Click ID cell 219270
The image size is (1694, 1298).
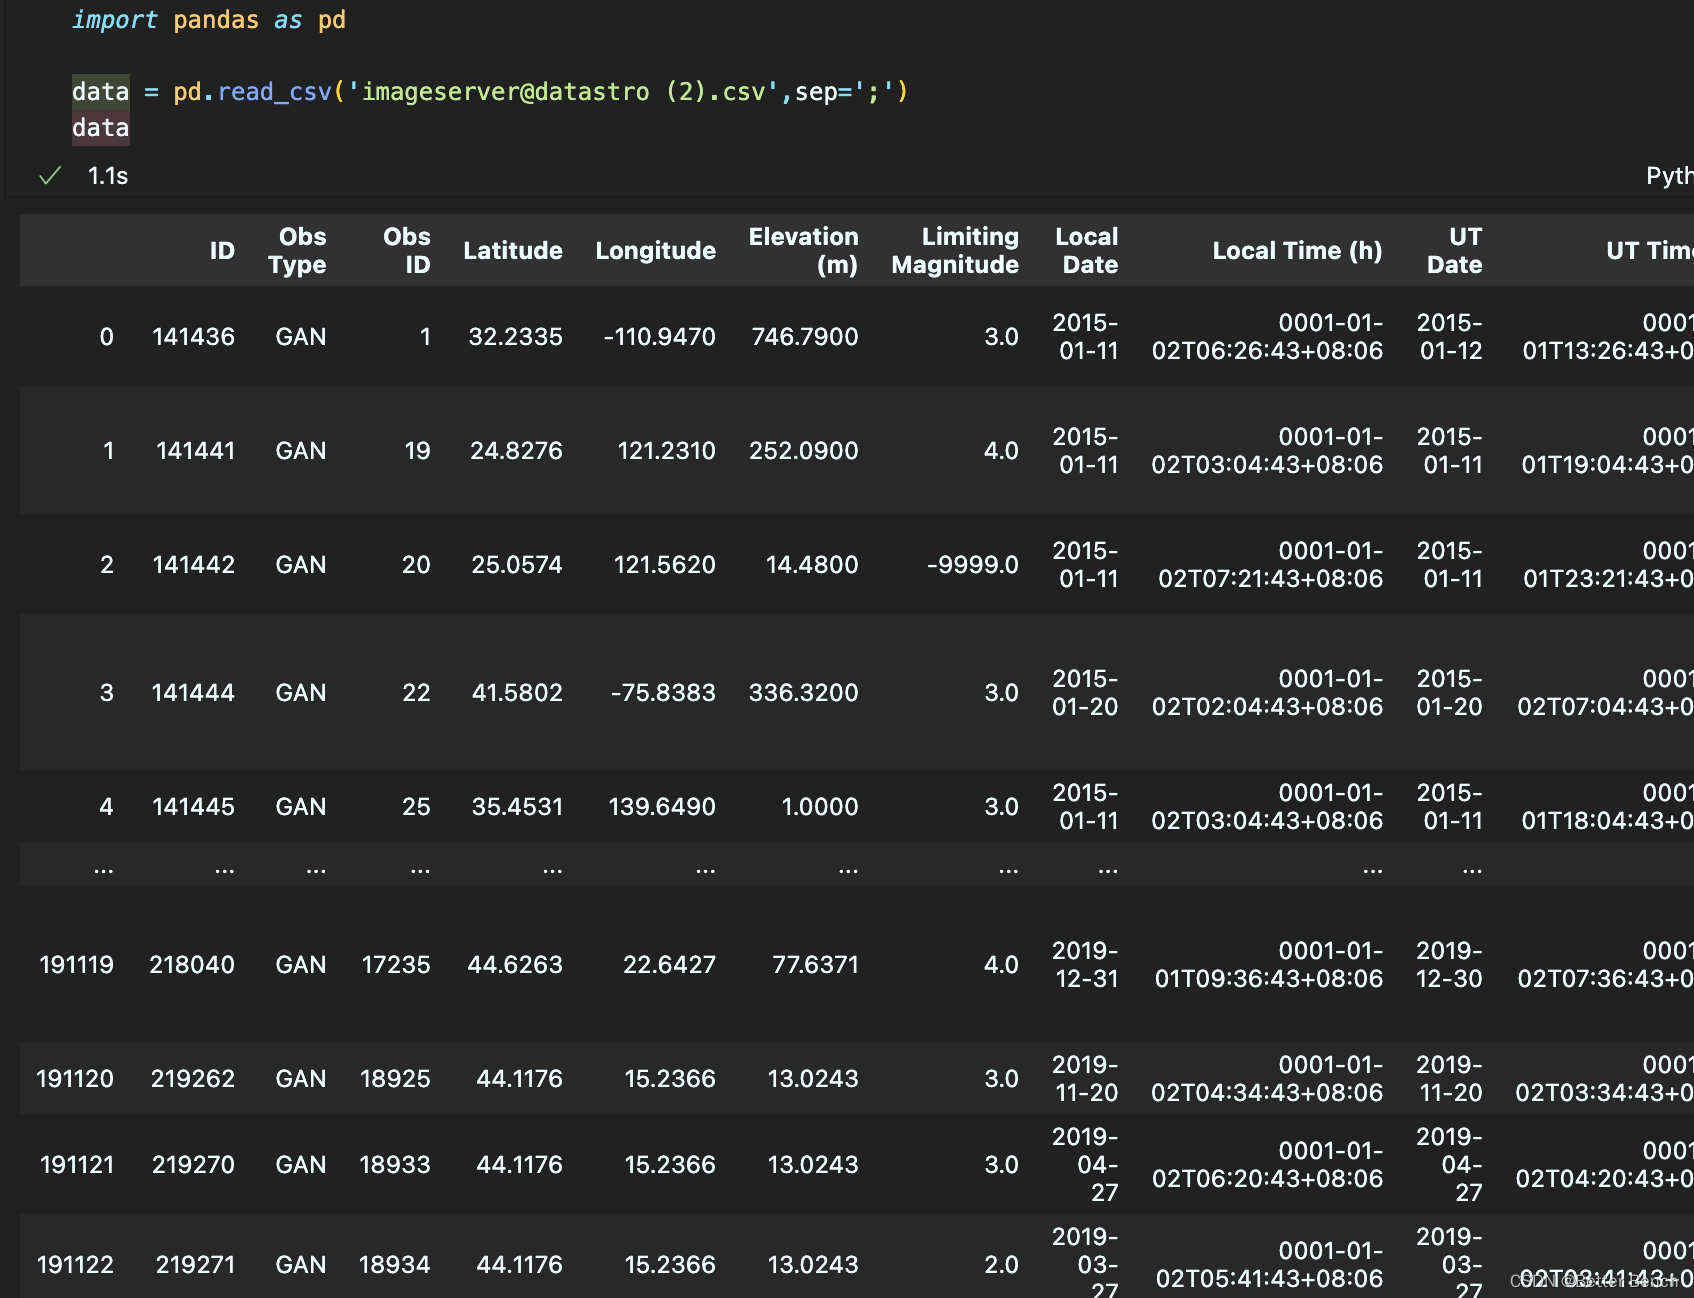pyautogui.click(x=194, y=1165)
